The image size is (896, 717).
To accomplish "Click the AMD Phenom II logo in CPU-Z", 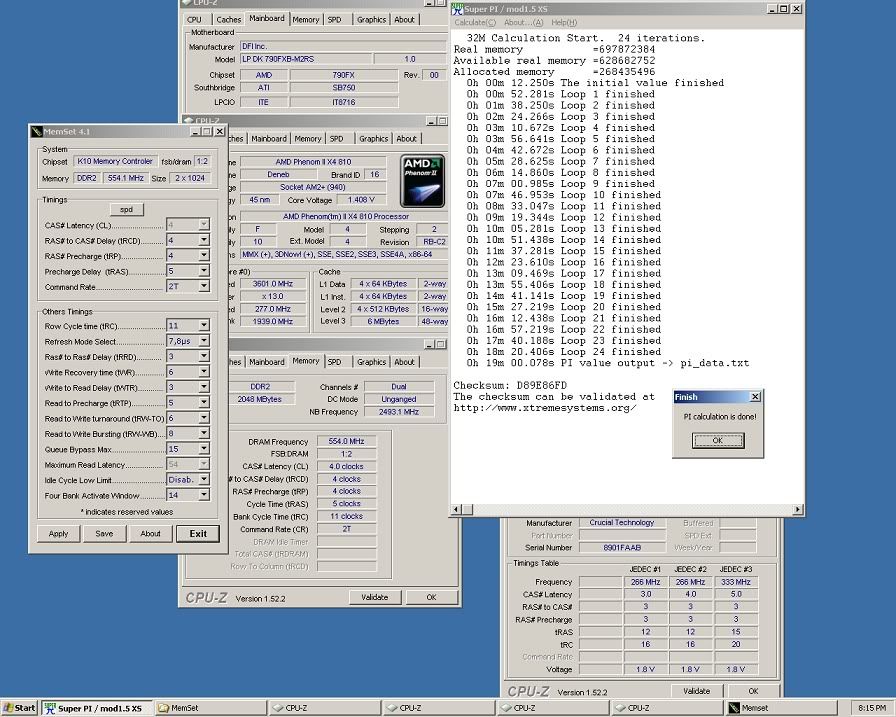I will [421, 180].
